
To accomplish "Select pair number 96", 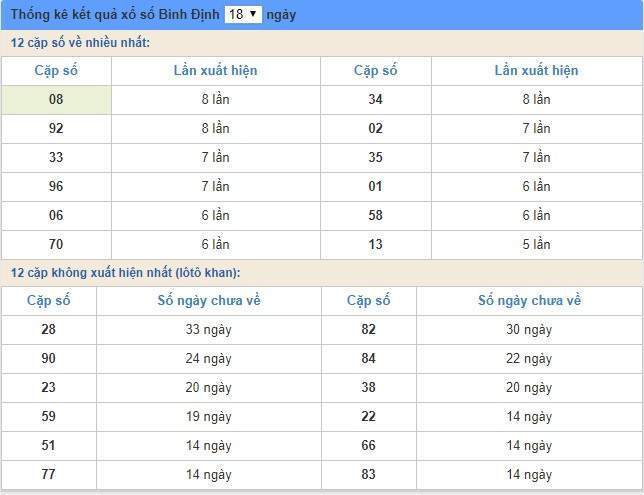I will click(56, 186).
